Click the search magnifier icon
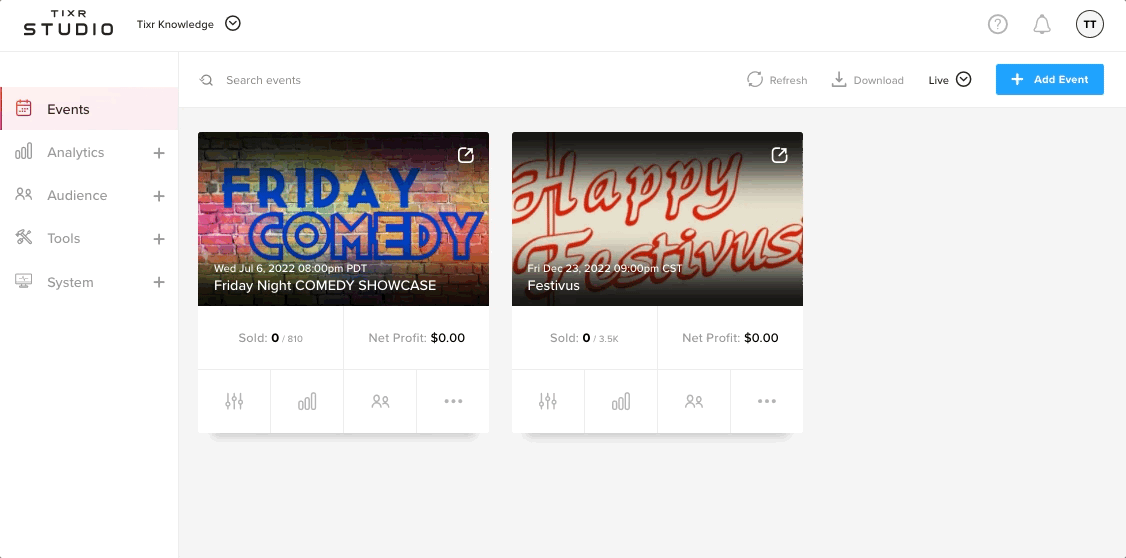1126x558 pixels. [x=207, y=80]
